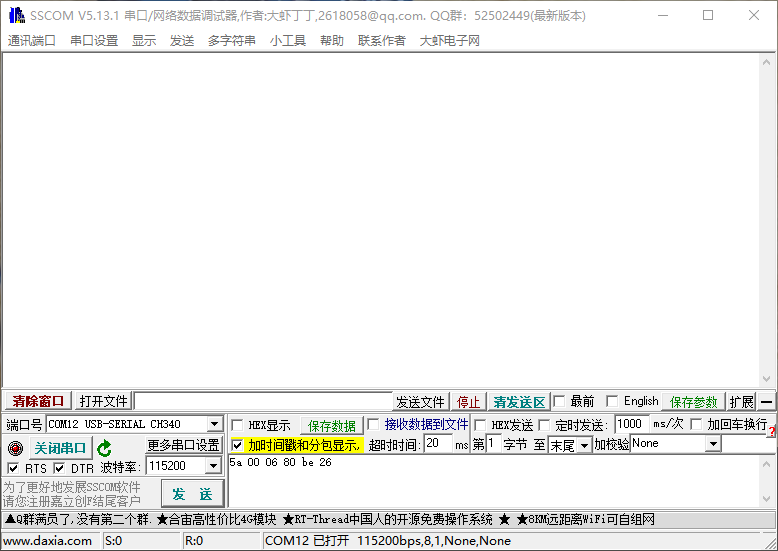Expand the 115200 baud rate dropdown

coord(213,466)
